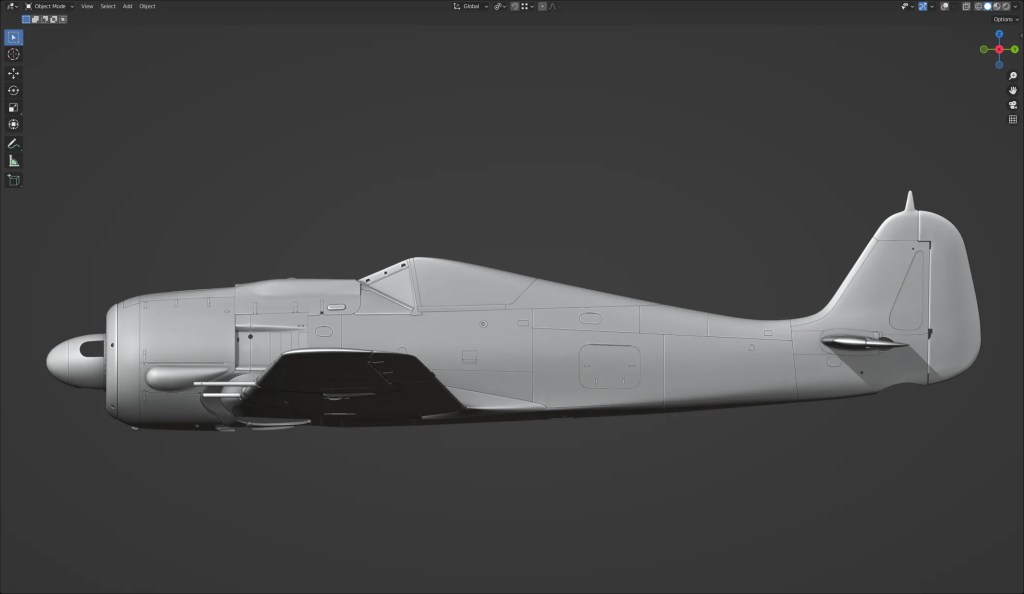
Task: Pick the Scale tool
Action: tap(14, 107)
